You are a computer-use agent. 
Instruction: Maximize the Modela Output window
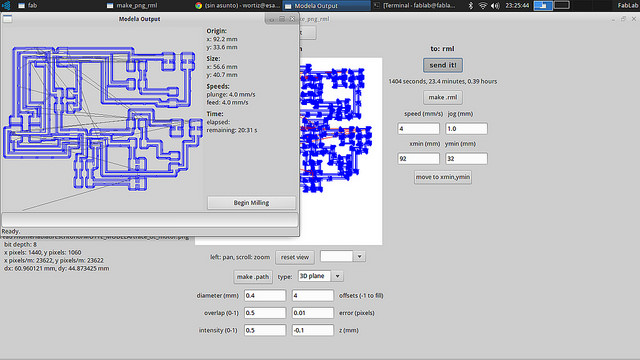282,19
